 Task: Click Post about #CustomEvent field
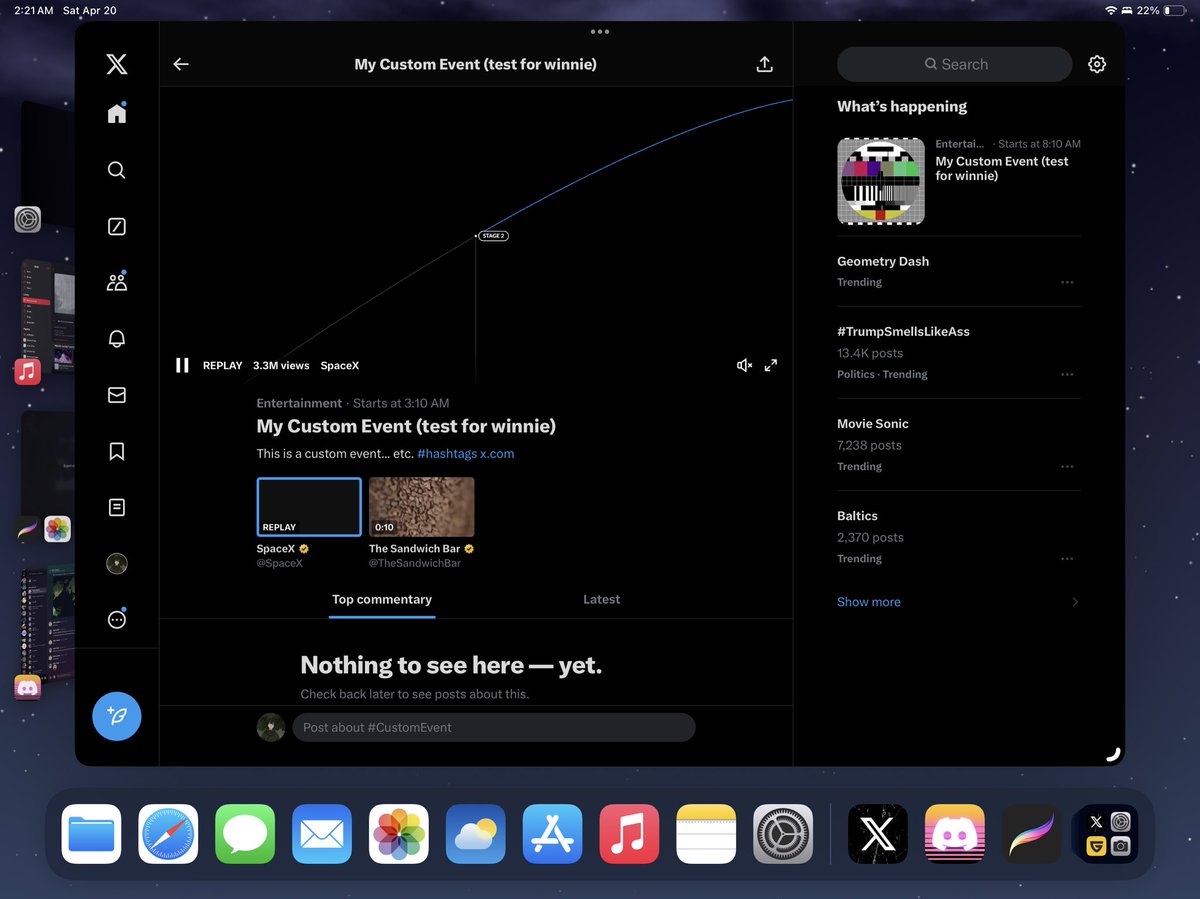[494, 727]
